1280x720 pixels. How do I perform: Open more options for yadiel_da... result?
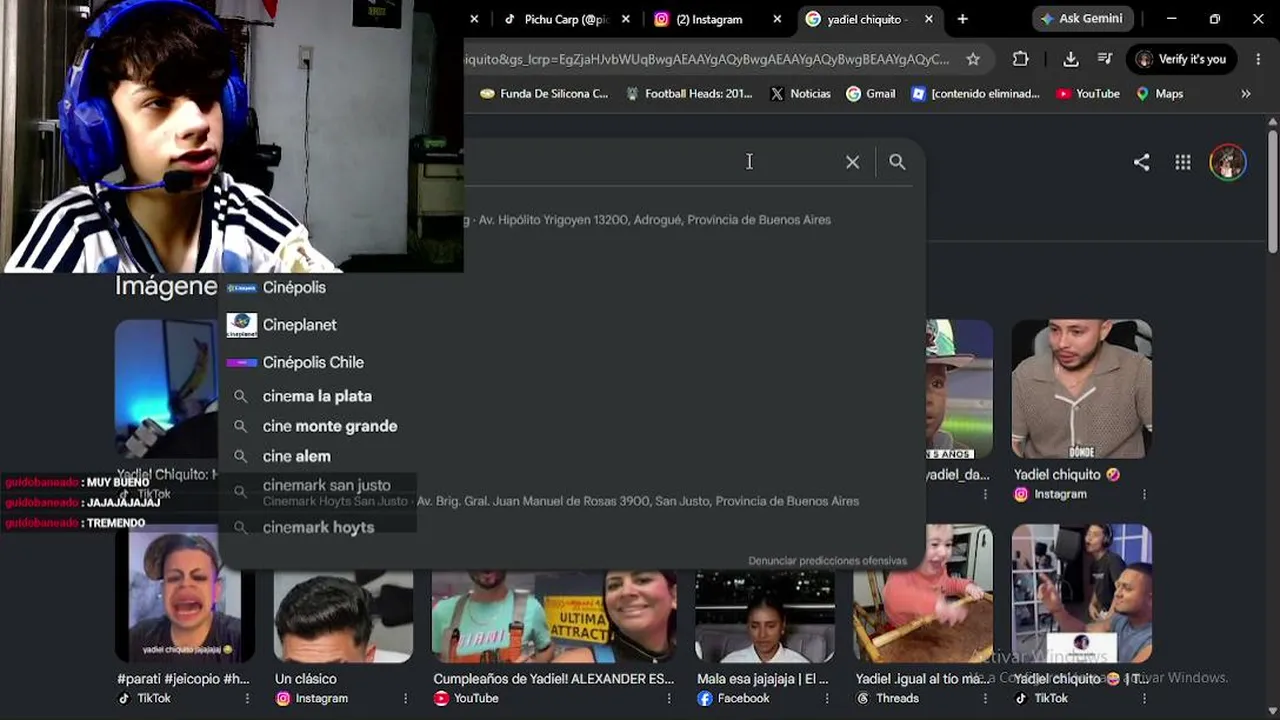click(x=985, y=494)
